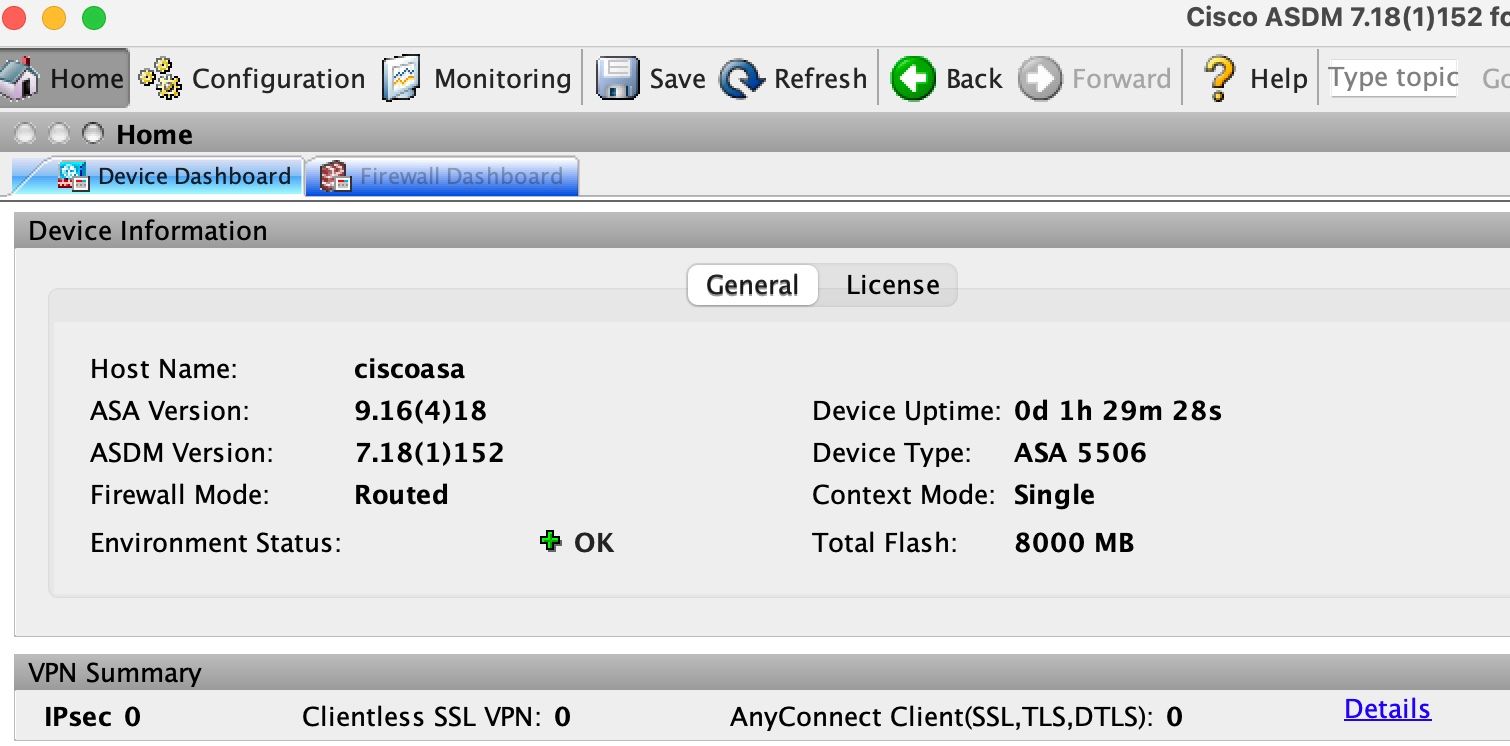
Task: Click the Firewall Dashboard tab icon
Action: [x=335, y=177]
